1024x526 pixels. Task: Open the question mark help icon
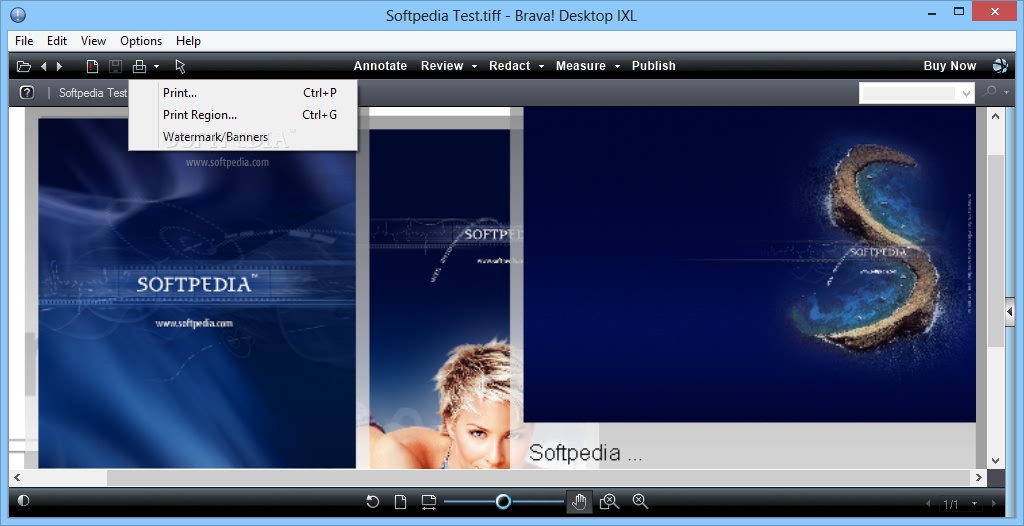(27, 92)
